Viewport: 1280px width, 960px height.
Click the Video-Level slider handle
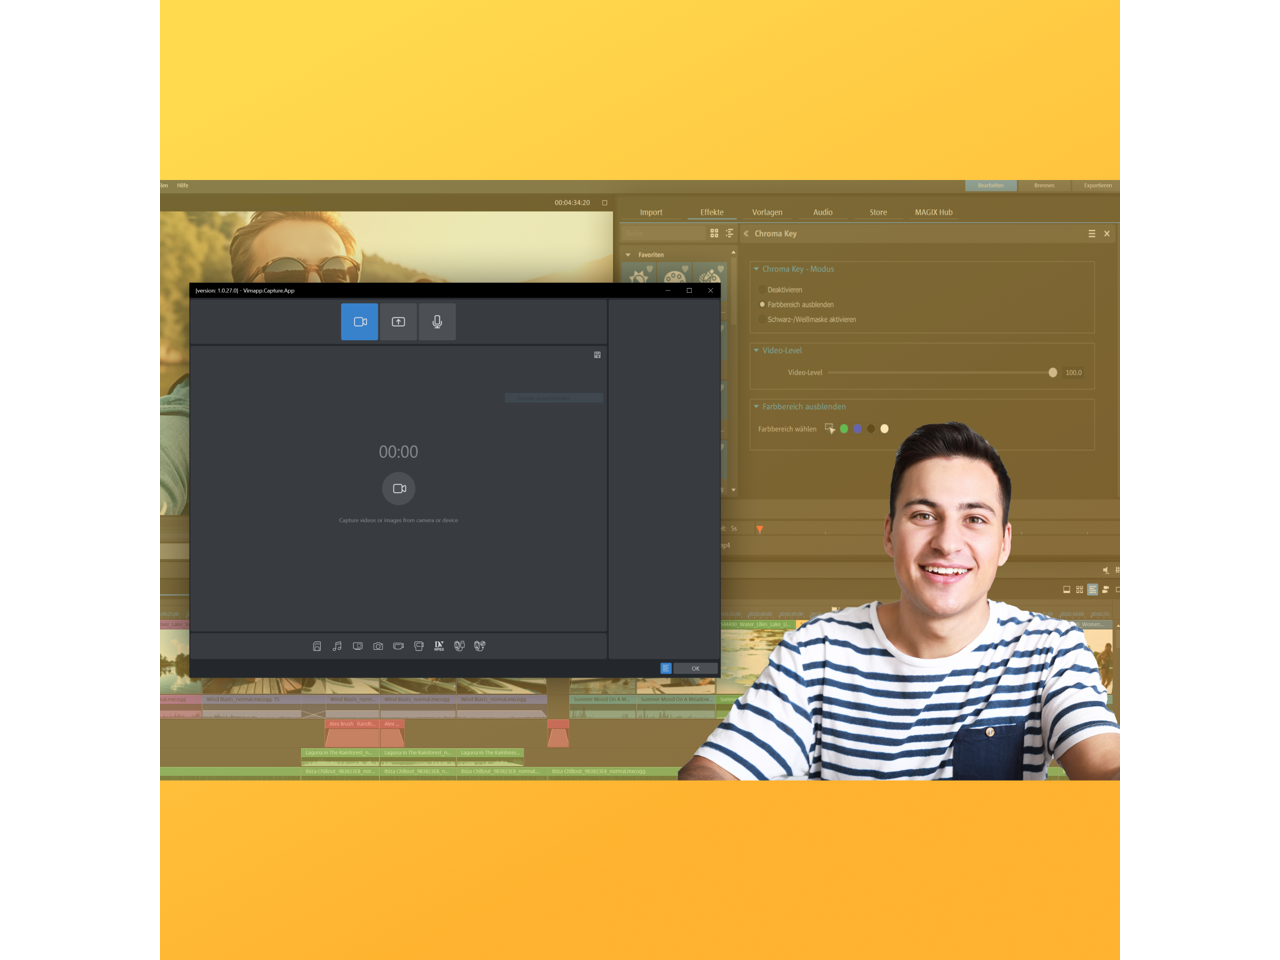[1053, 373]
